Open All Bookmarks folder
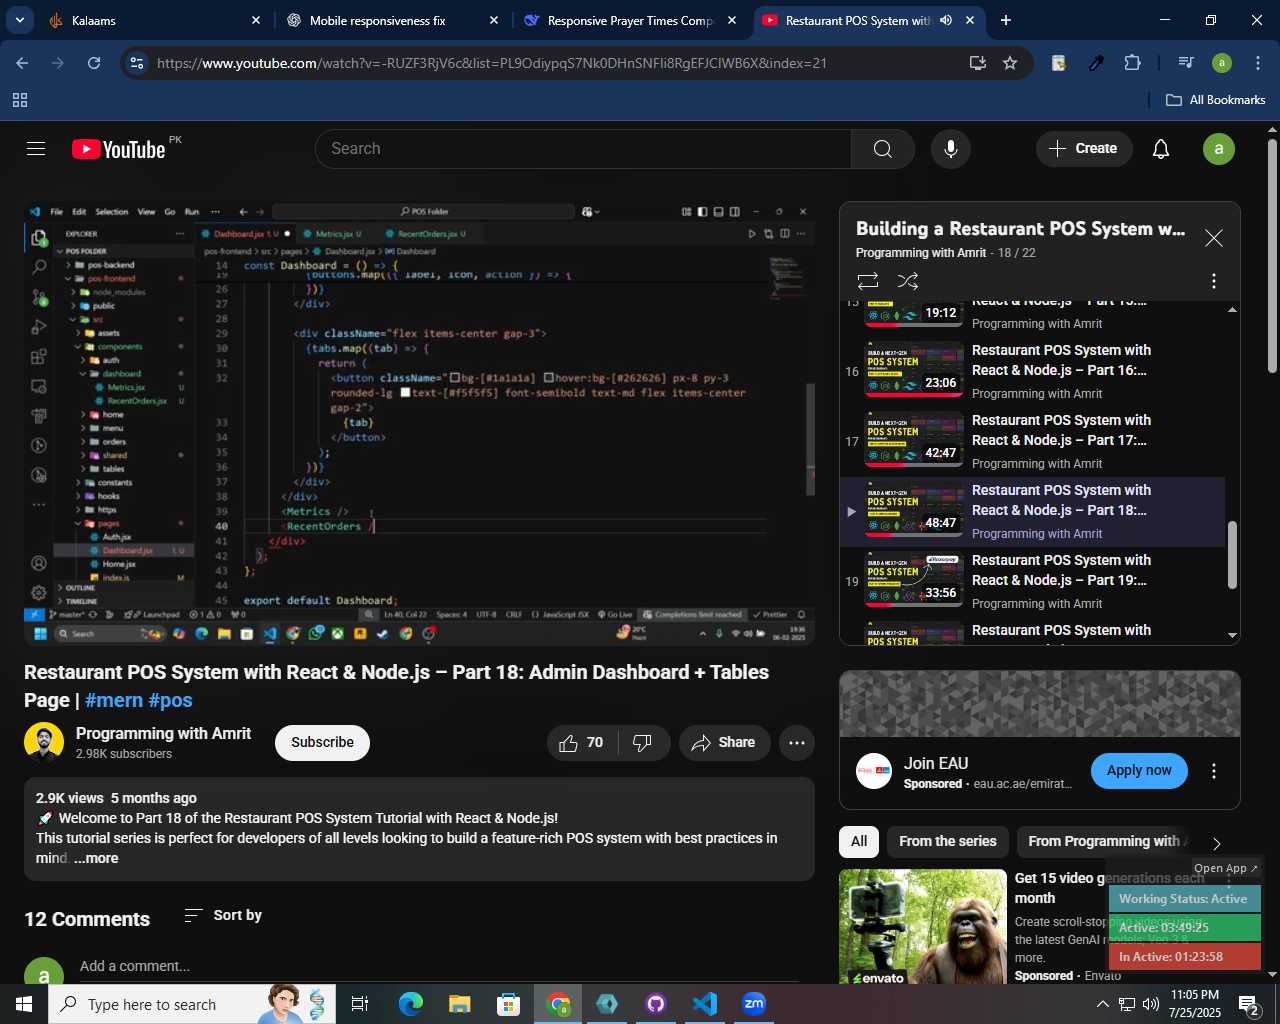 tap(1216, 100)
